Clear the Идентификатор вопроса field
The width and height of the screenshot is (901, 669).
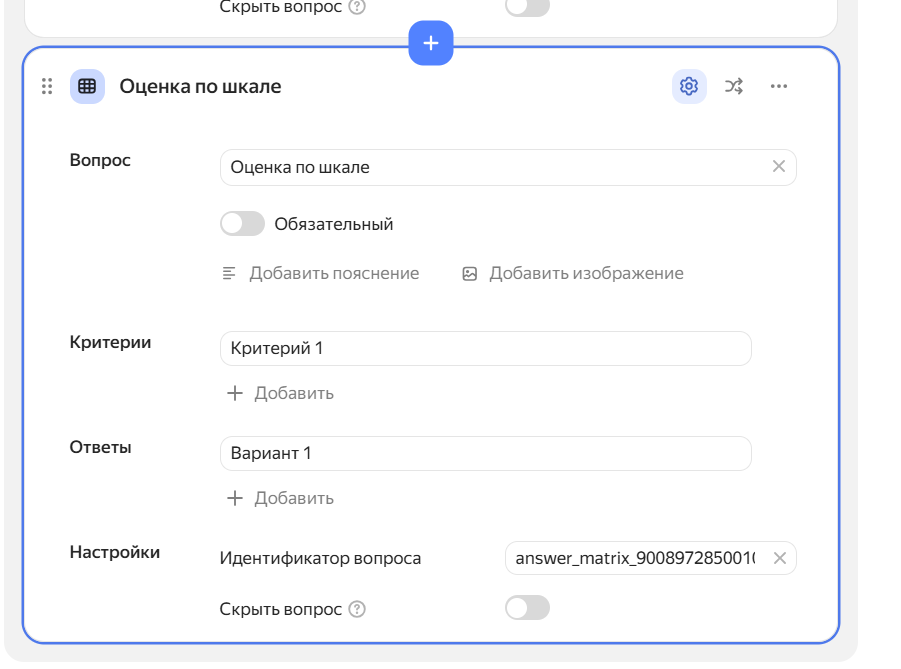point(779,558)
